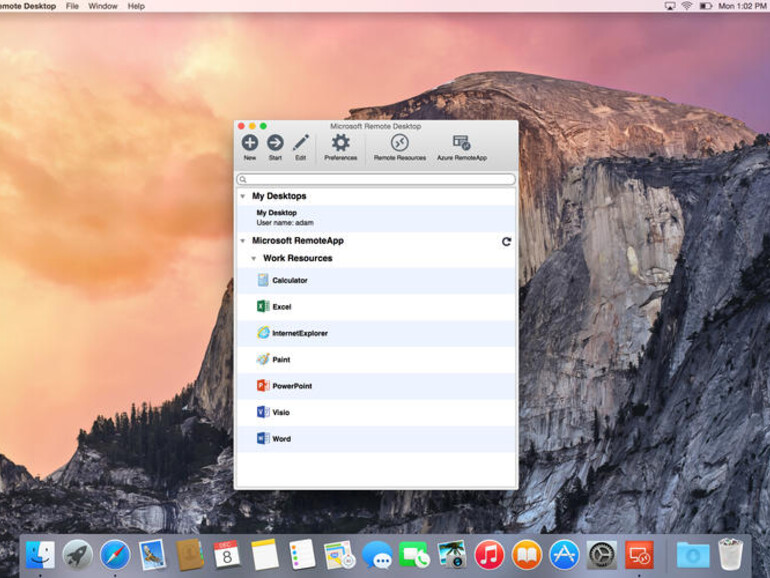
Task: Open Reminders from the Dock
Action: (x=302, y=555)
